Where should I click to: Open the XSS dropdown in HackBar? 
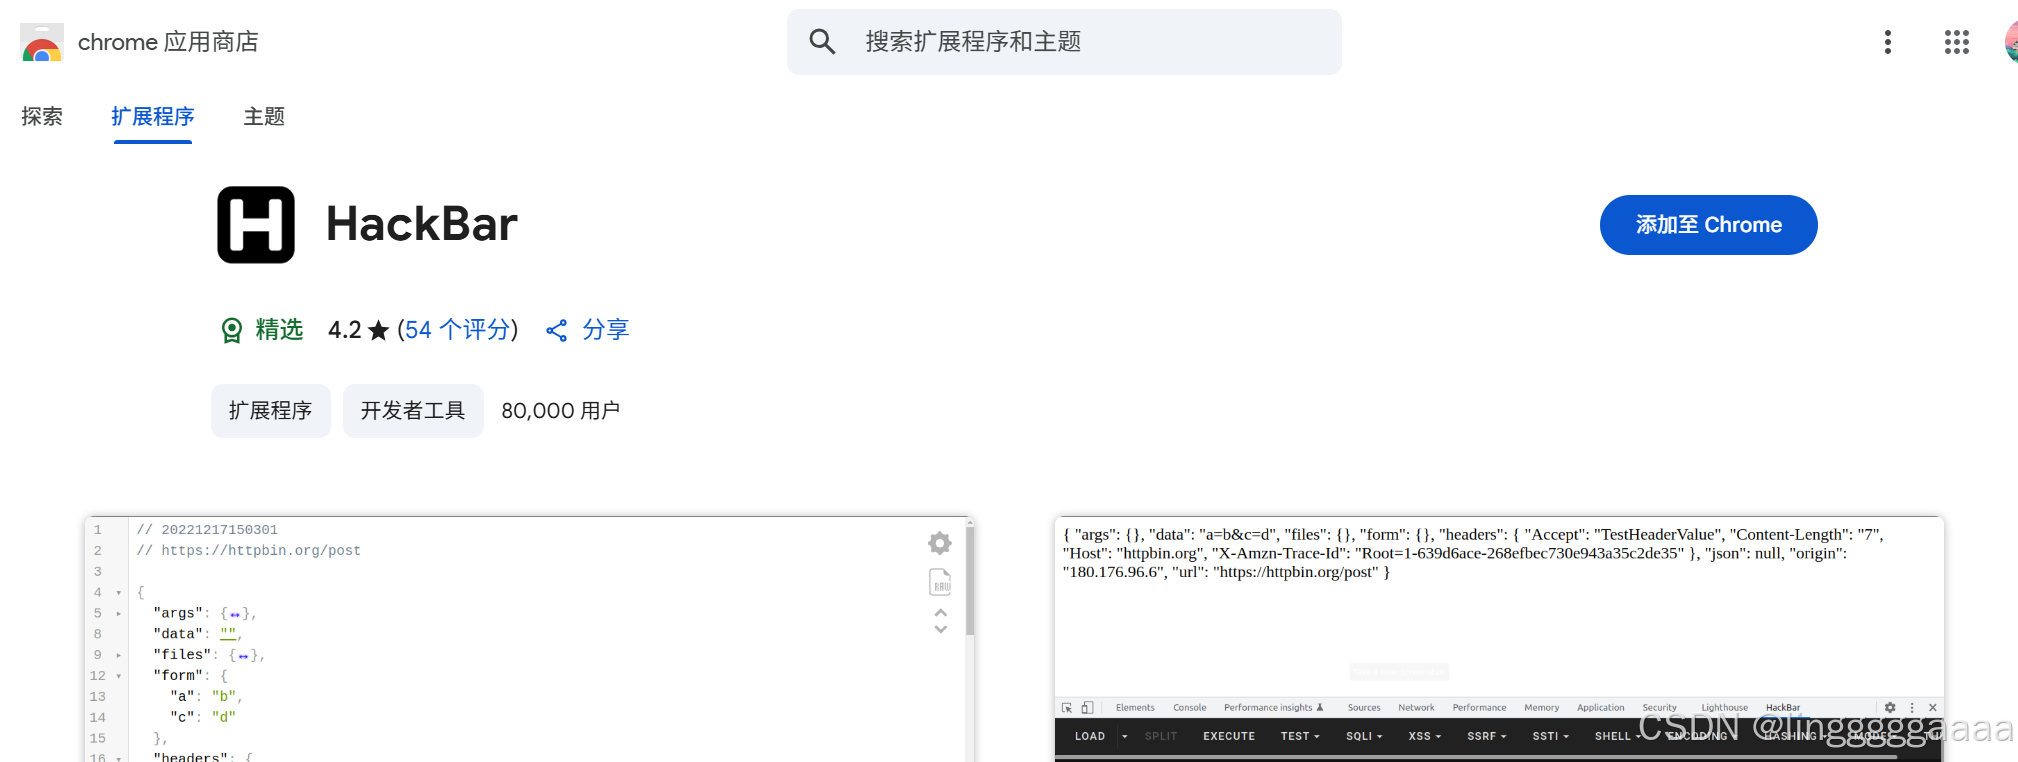[x=1425, y=736]
